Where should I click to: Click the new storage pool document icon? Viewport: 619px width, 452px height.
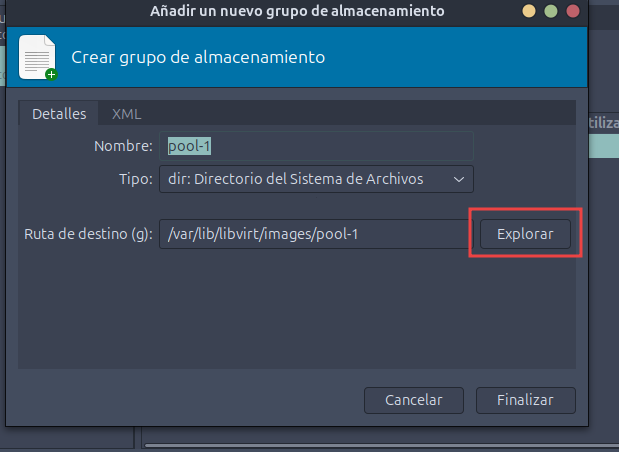click(38, 57)
